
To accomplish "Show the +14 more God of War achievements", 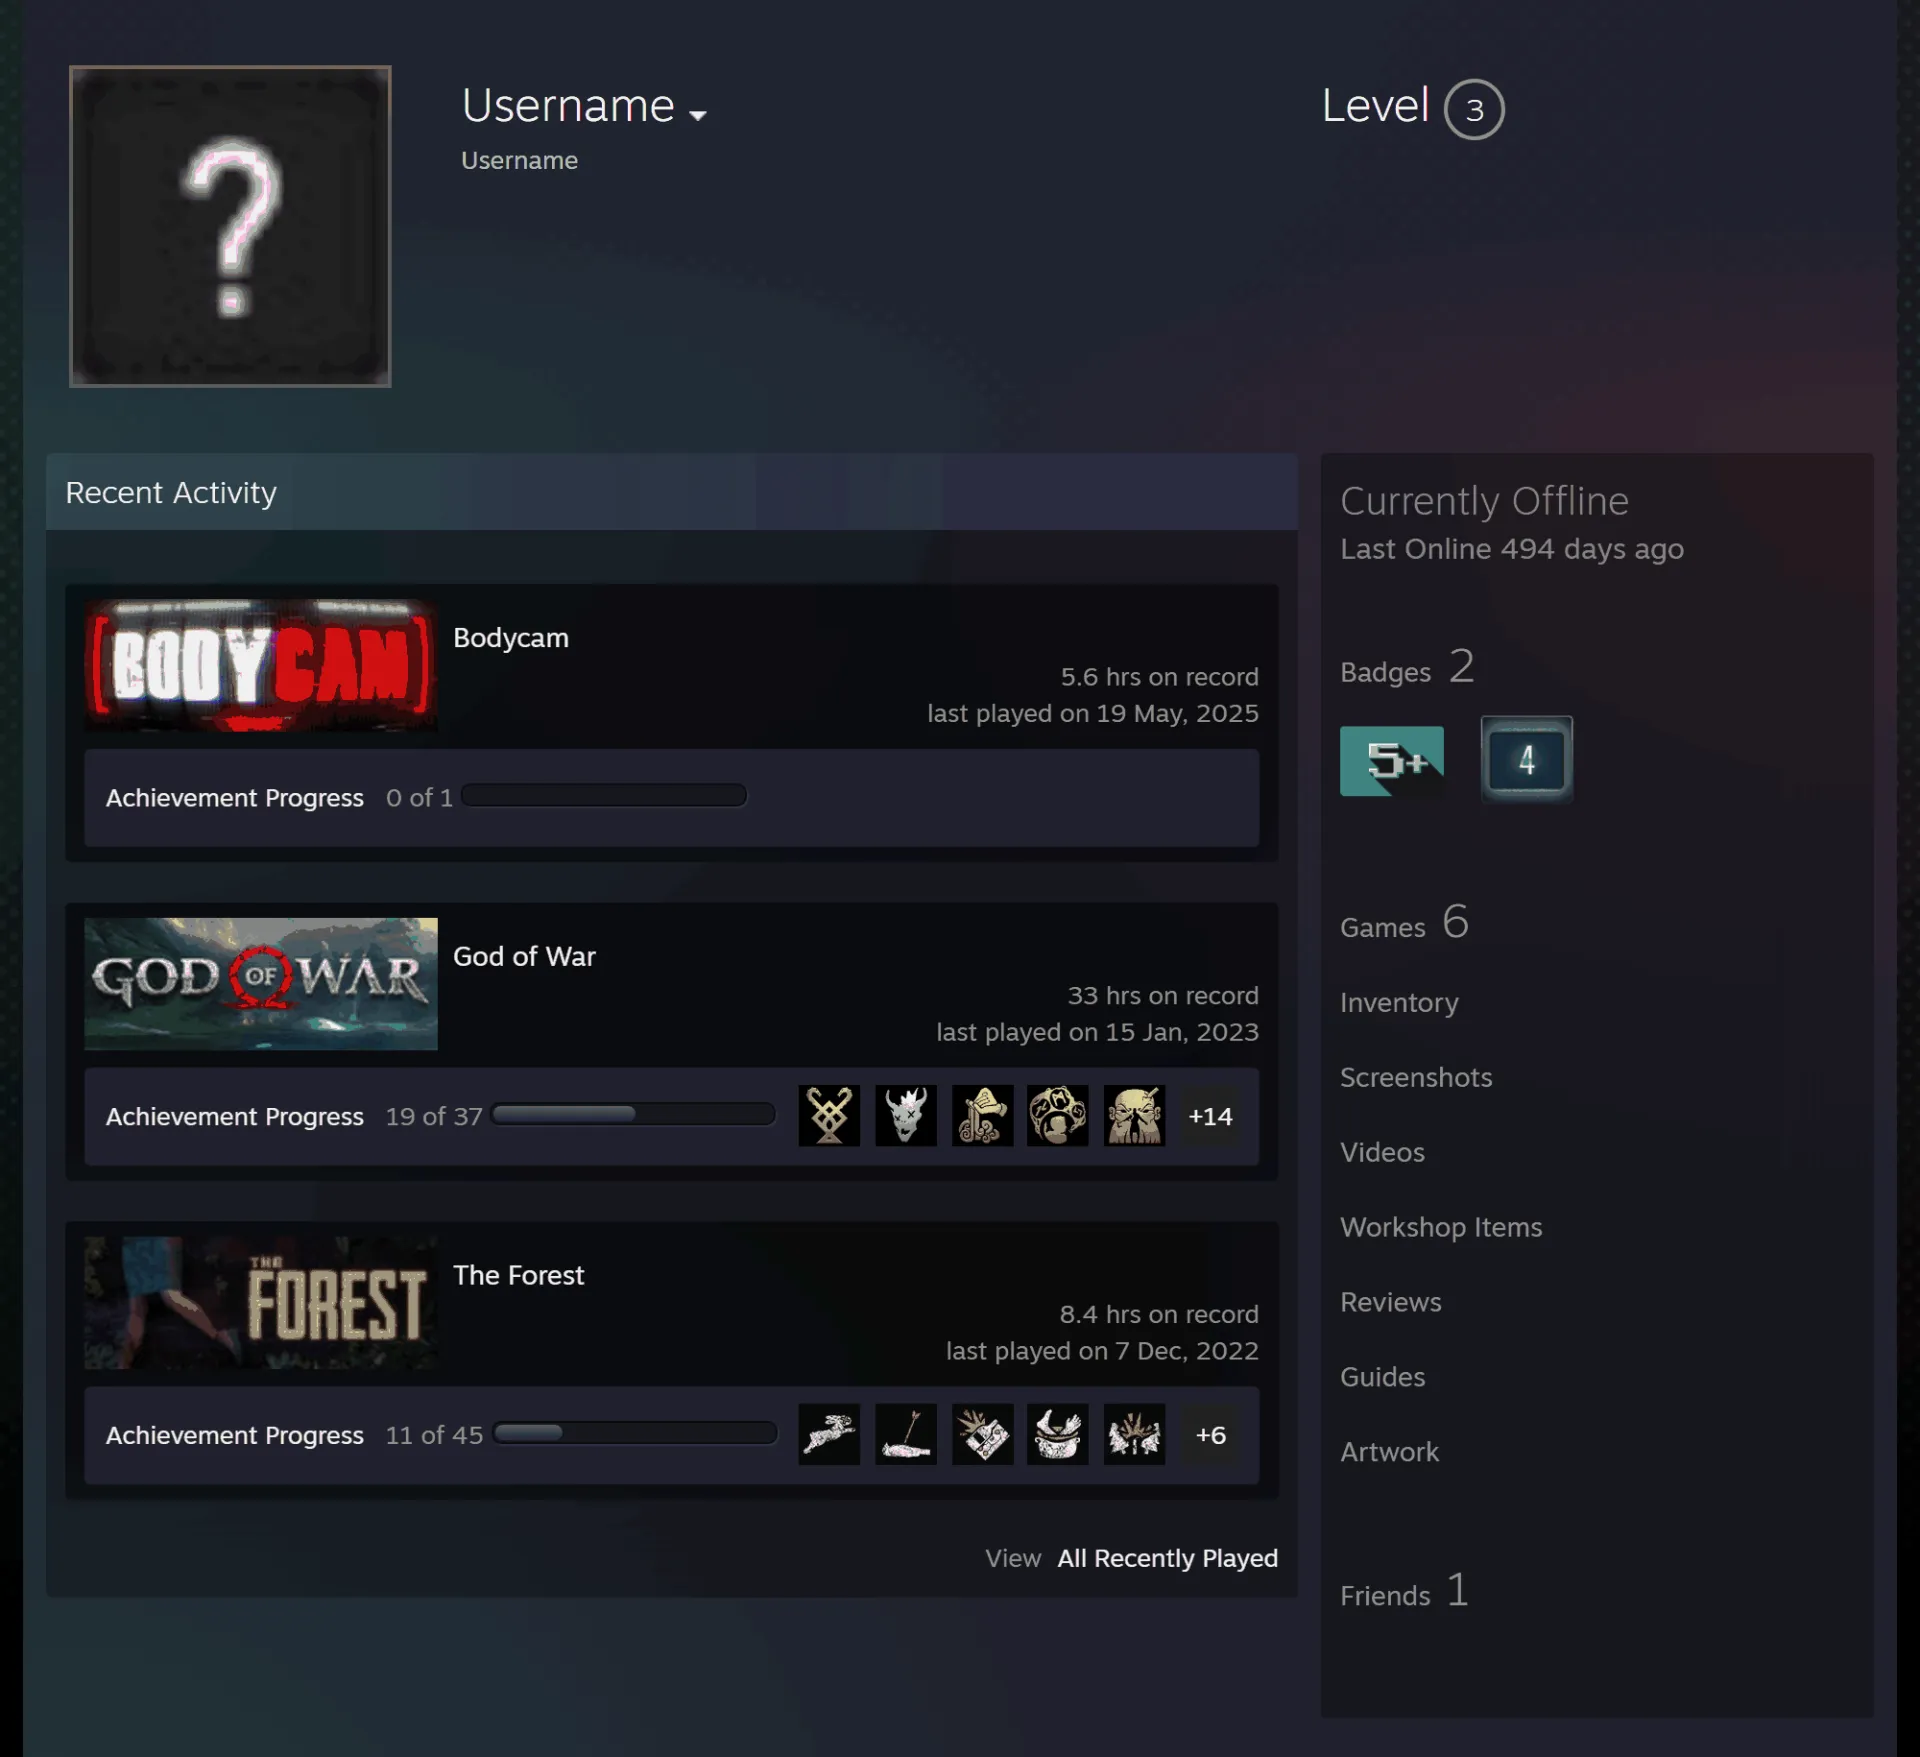I will pos(1210,1116).
